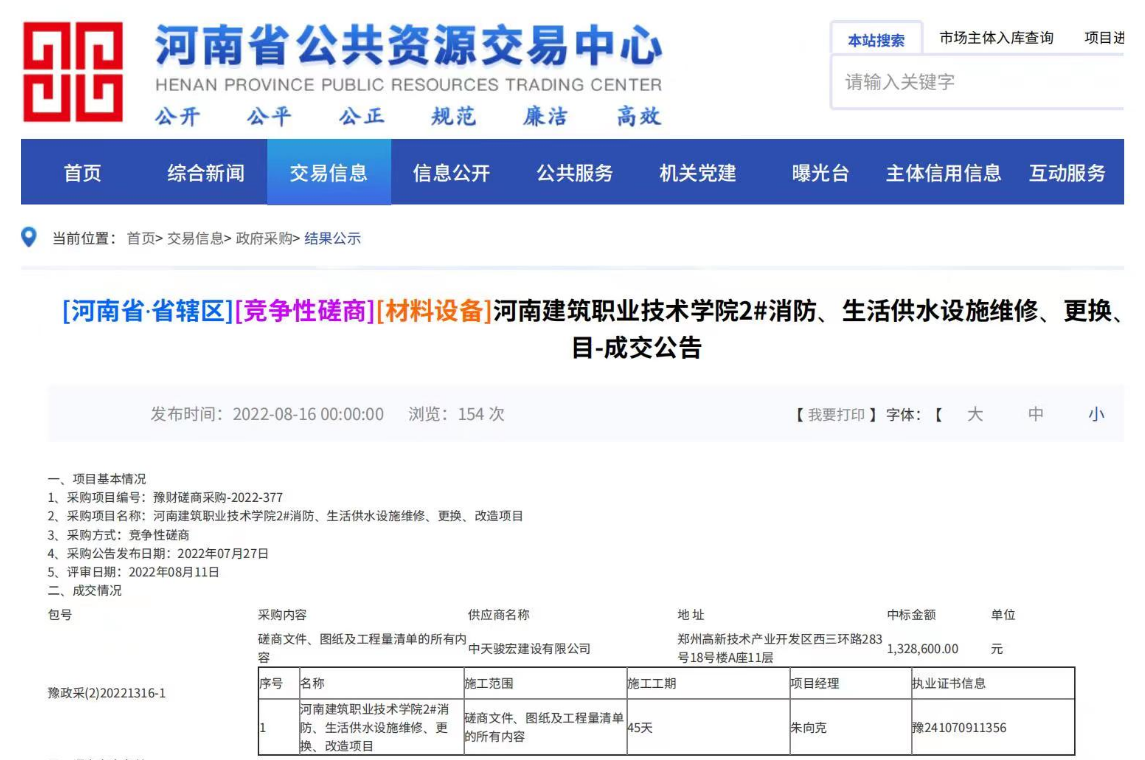Click the view count 浏览：154 次
Screen dimensions: 1145x760
(x=456, y=415)
